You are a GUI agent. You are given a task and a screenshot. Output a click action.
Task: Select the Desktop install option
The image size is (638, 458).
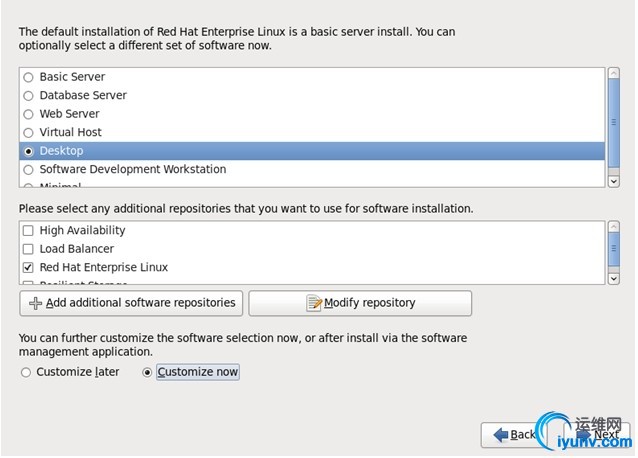coord(29,151)
